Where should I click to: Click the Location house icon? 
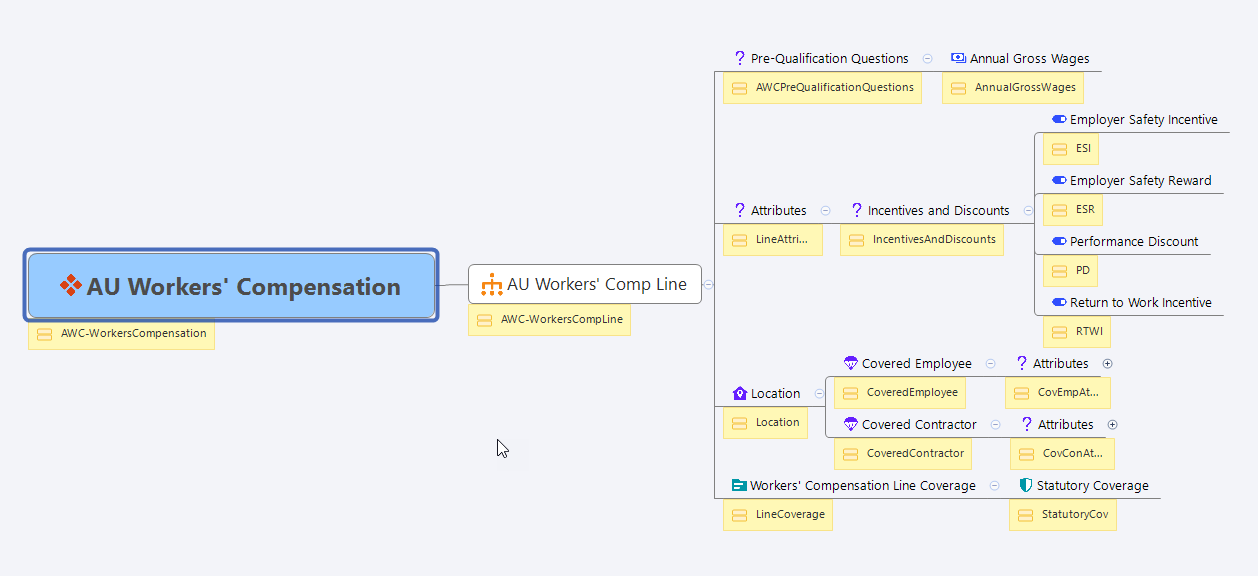pyautogui.click(x=740, y=394)
